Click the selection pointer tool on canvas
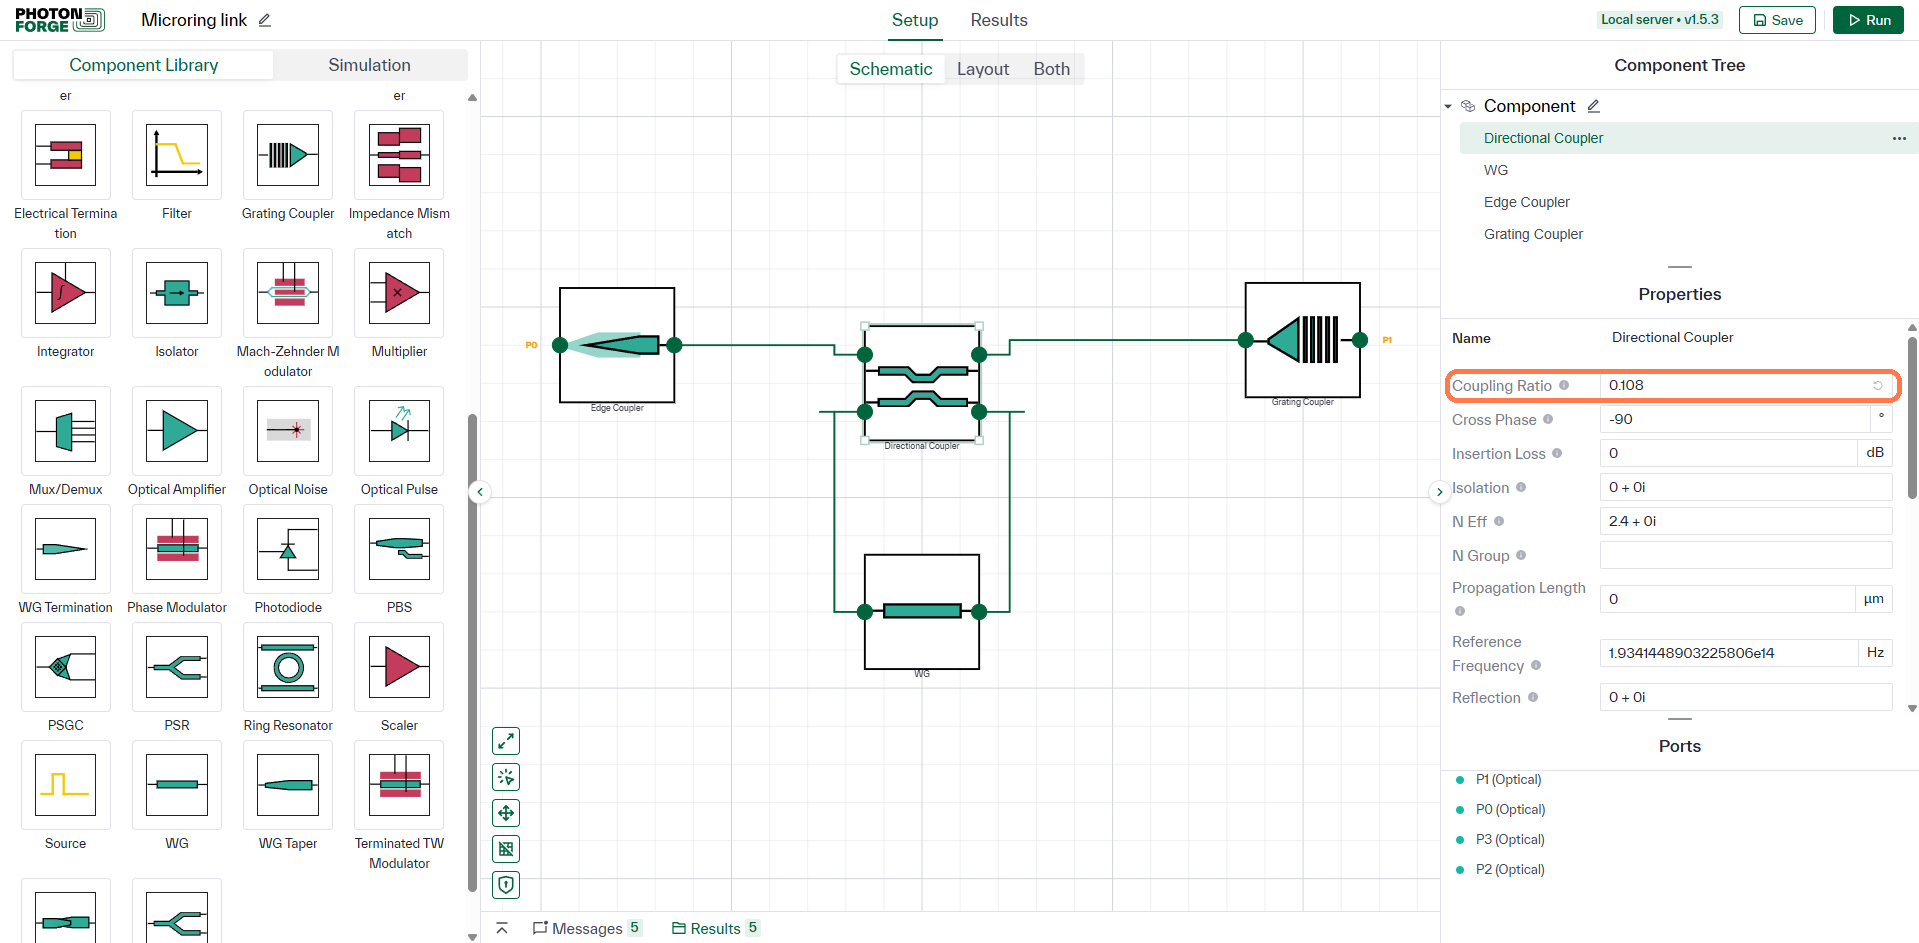This screenshot has width=1919, height=943. [506, 777]
